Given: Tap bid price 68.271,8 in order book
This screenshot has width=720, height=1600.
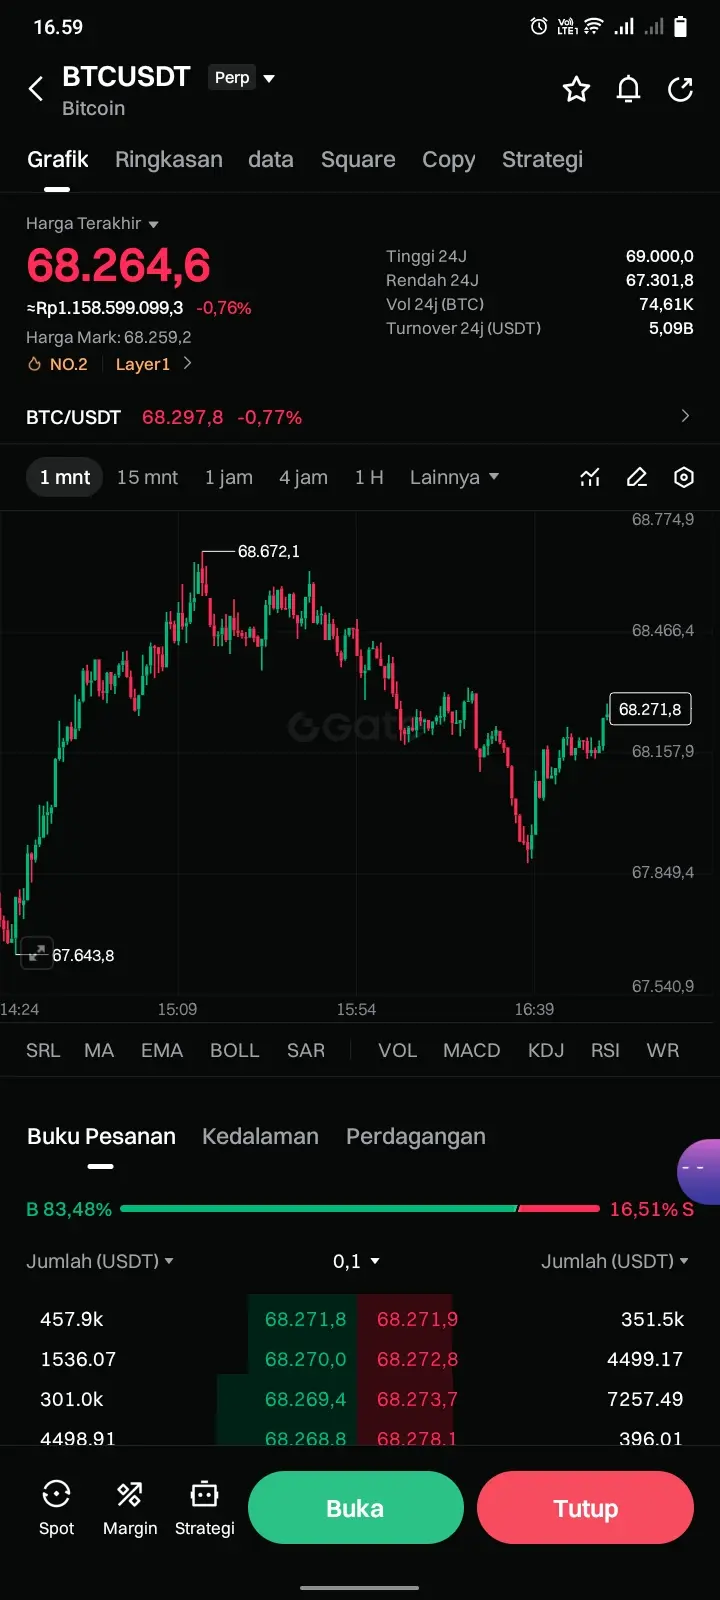Looking at the screenshot, I should [305, 1319].
